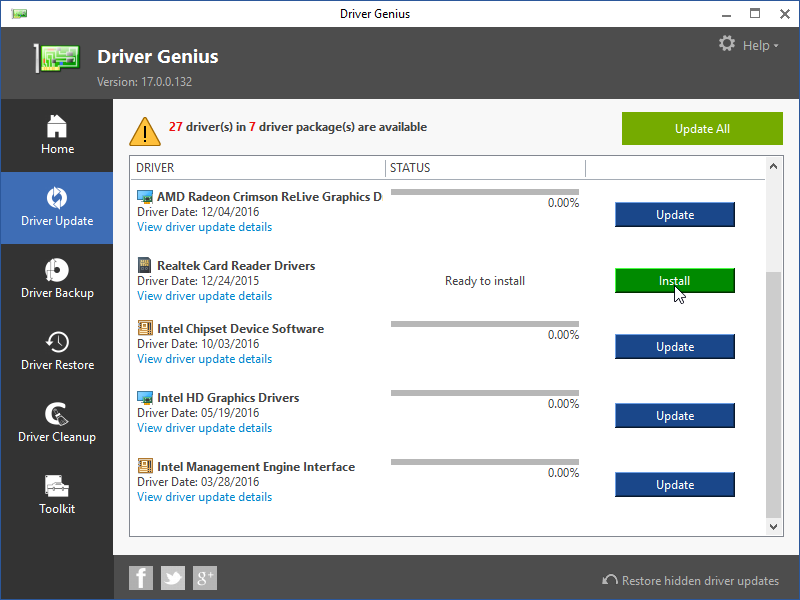Click the Intel Management Engine progress bar
This screenshot has height=600, width=800.
[x=485, y=462]
